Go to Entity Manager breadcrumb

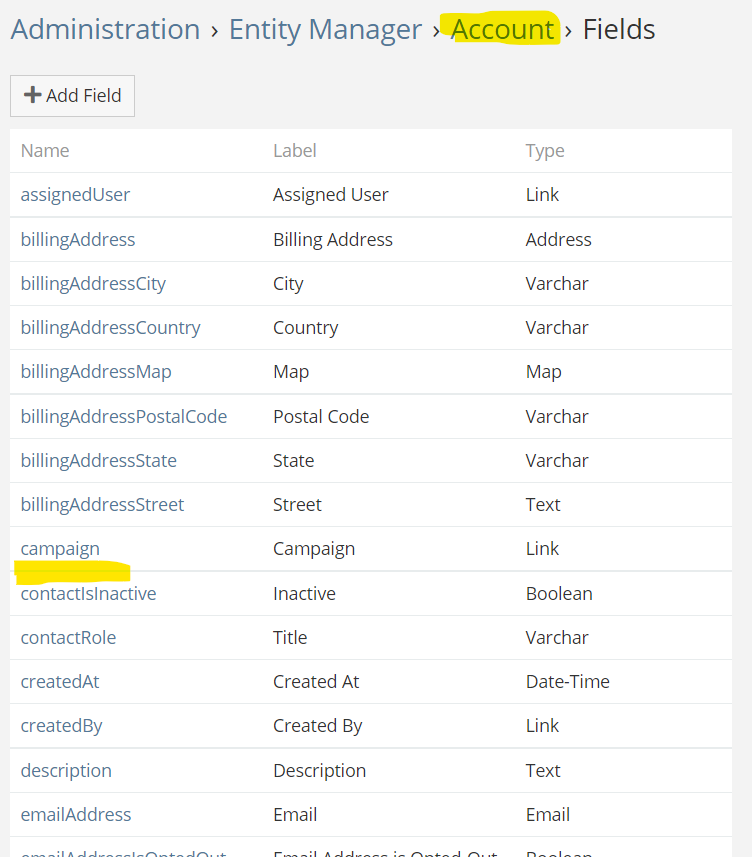325,30
